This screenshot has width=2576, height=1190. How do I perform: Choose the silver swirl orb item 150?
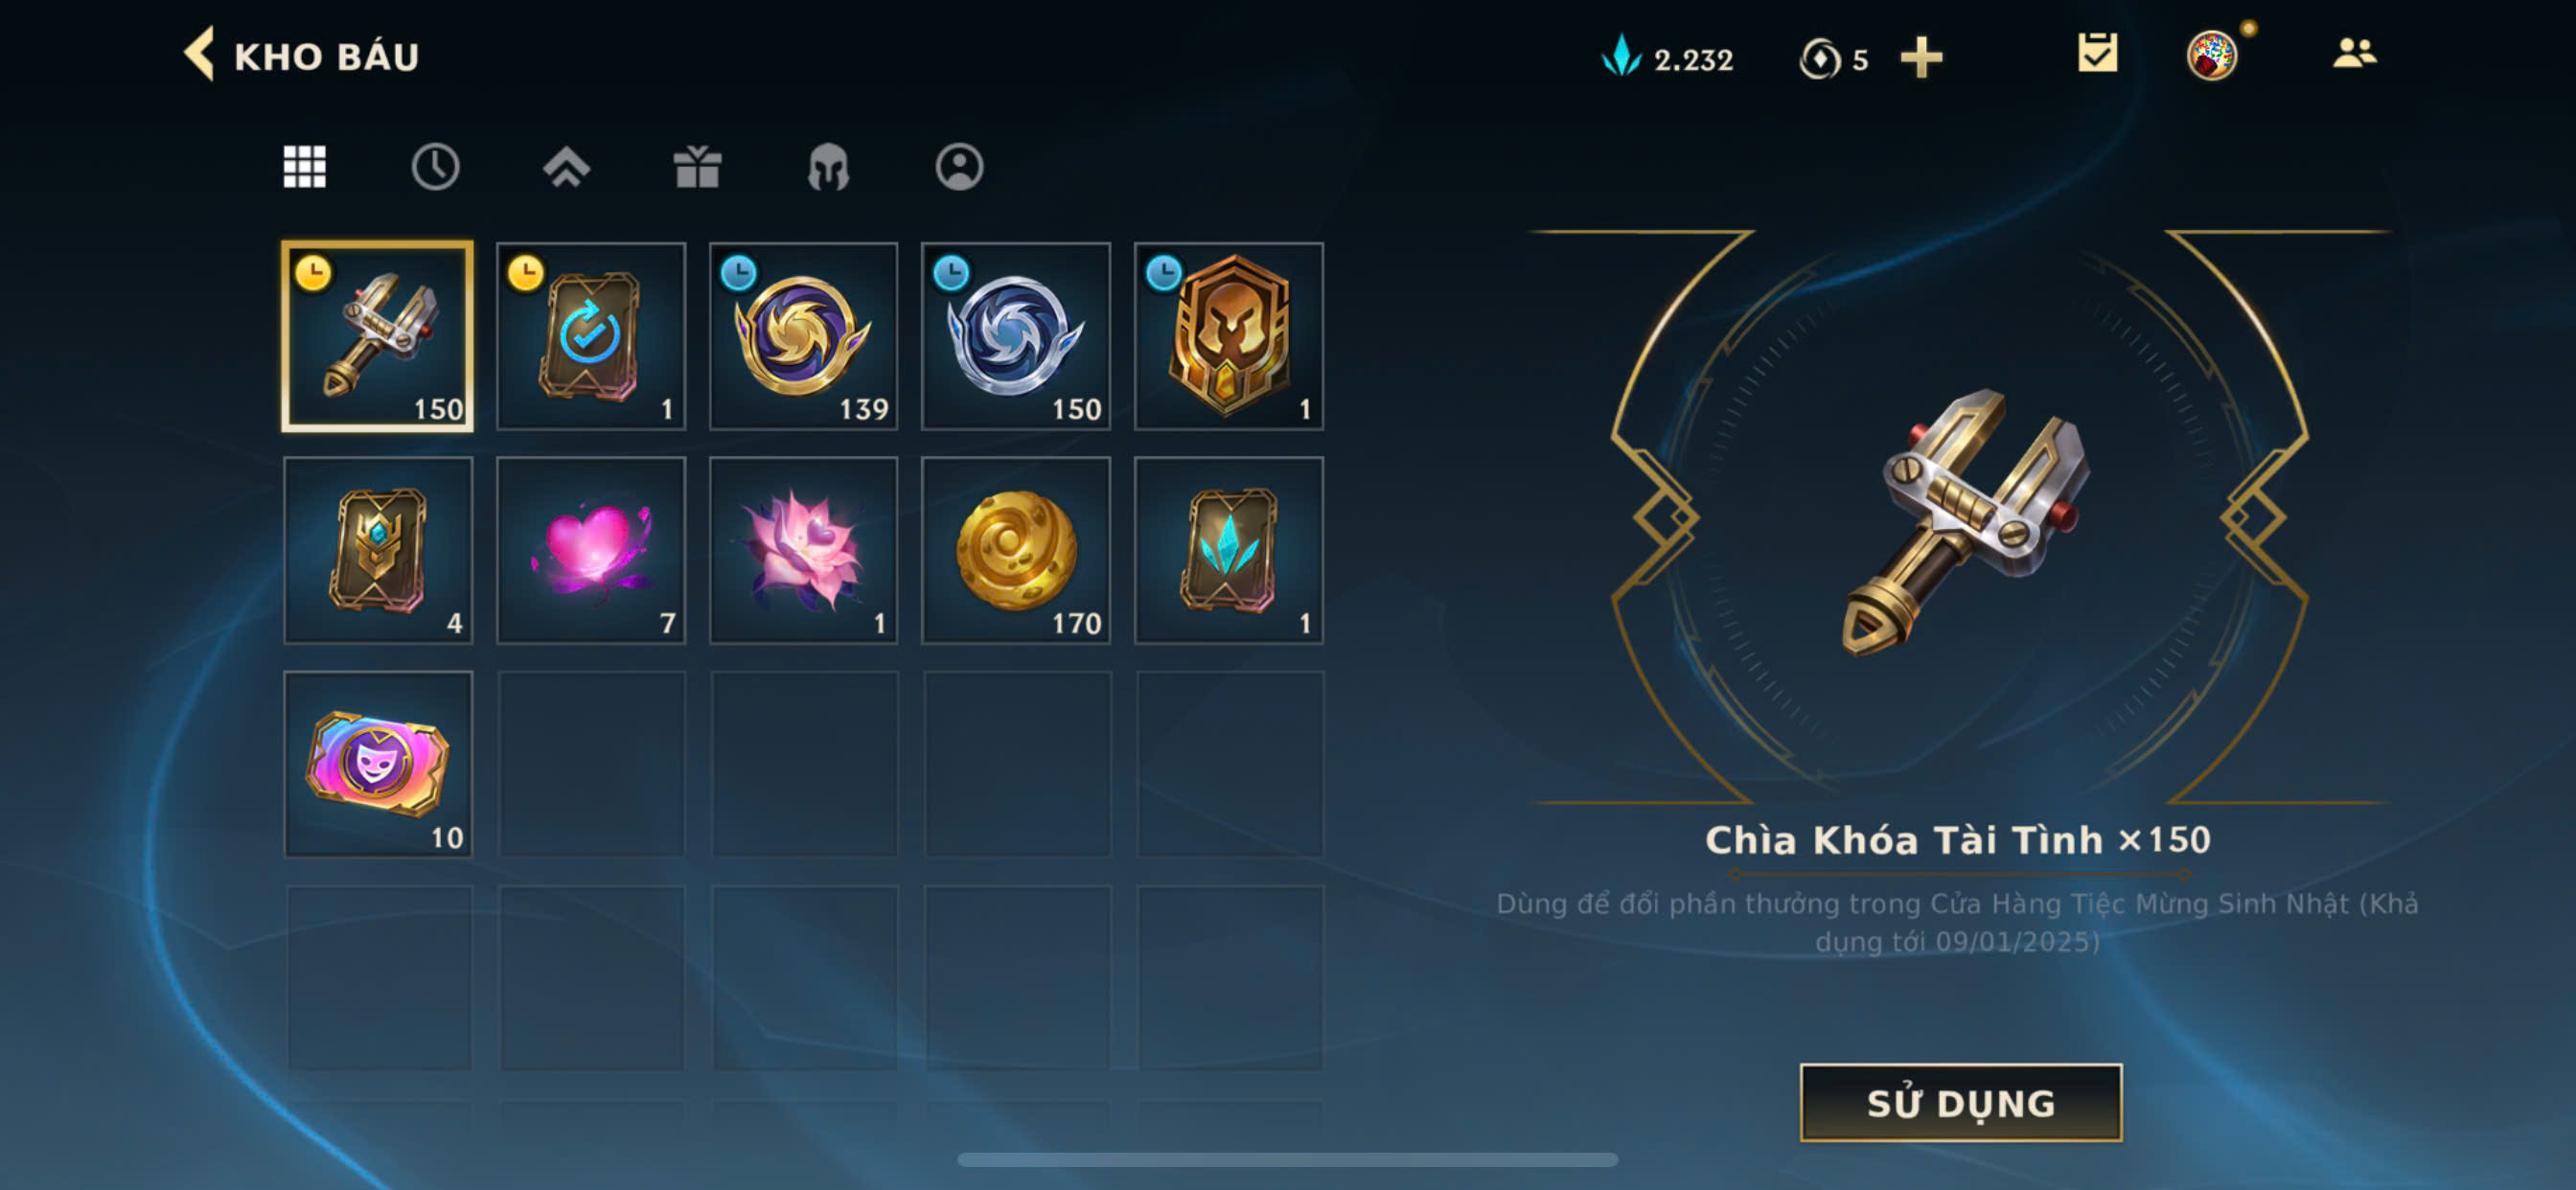tap(1016, 336)
